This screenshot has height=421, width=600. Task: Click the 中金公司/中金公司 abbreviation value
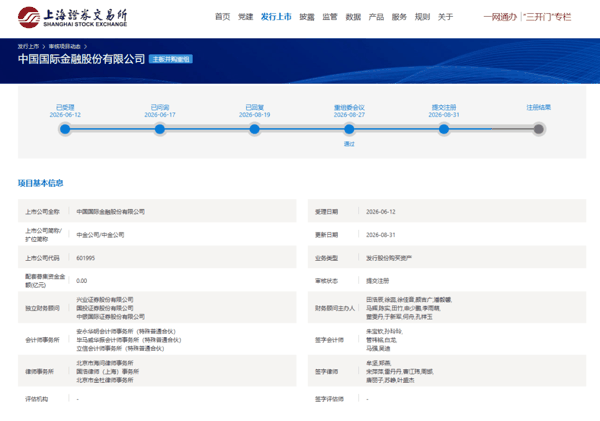pos(100,235)
